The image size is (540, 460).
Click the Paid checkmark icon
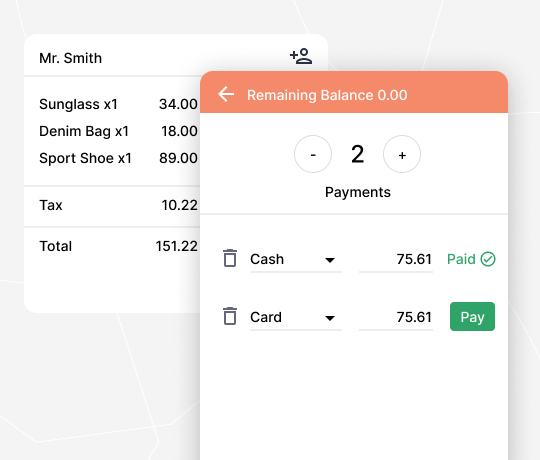pos(488,259)
